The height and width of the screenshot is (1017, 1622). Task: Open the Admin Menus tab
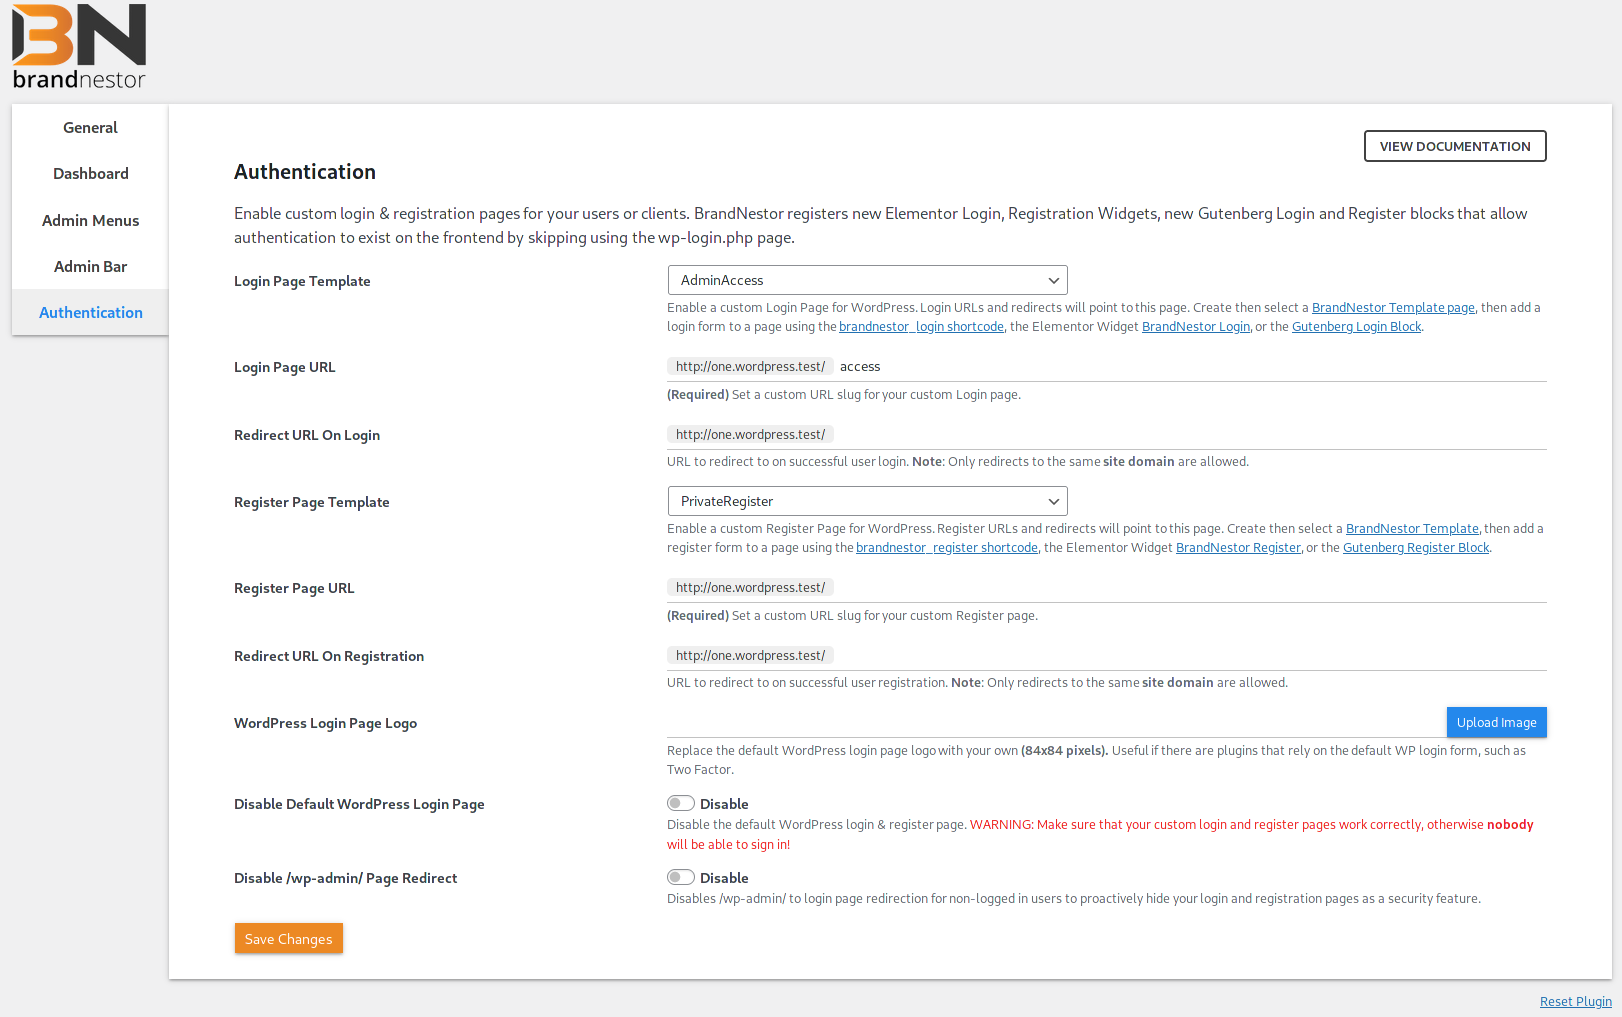pyautogui.click(x=90, y=220)
